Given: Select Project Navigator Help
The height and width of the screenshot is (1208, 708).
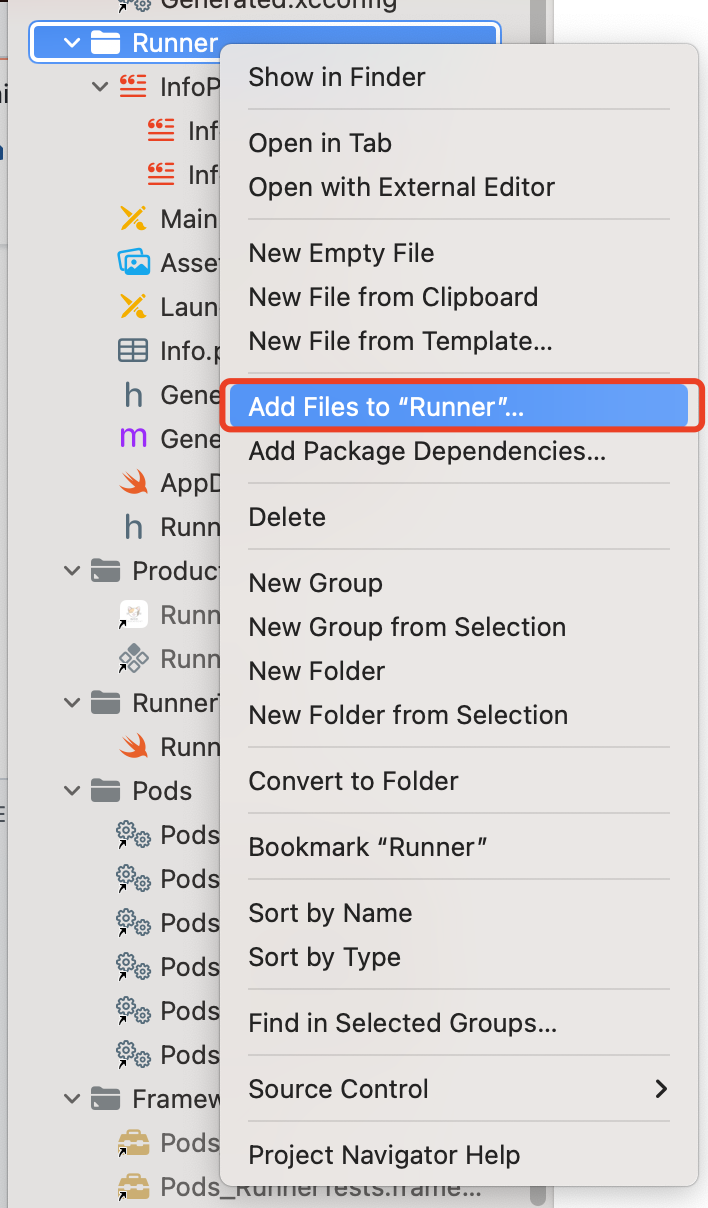Looking at the screenshot, I should [384, 1155].
